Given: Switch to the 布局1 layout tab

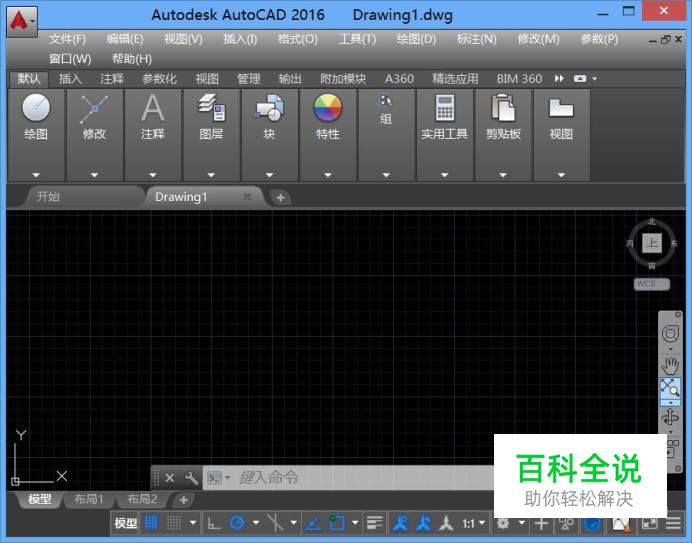Looking at the screenshot, I should (88, 499).
